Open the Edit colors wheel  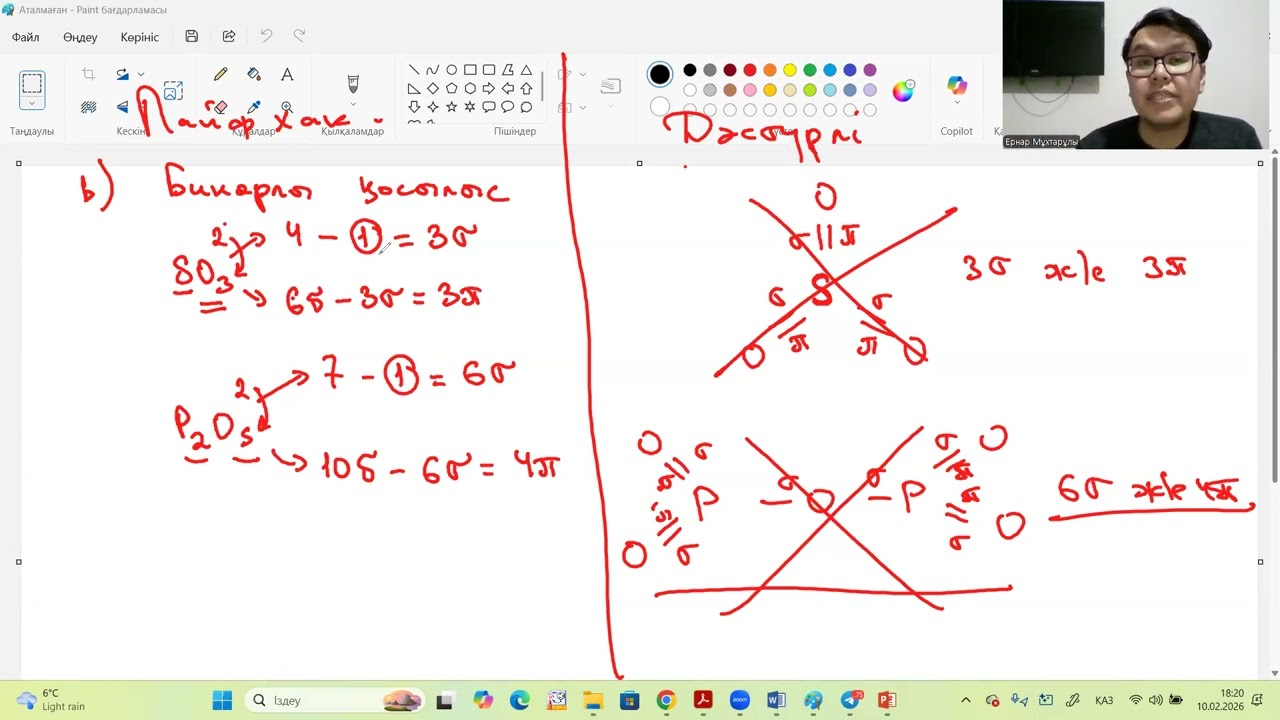coord(903,91)
